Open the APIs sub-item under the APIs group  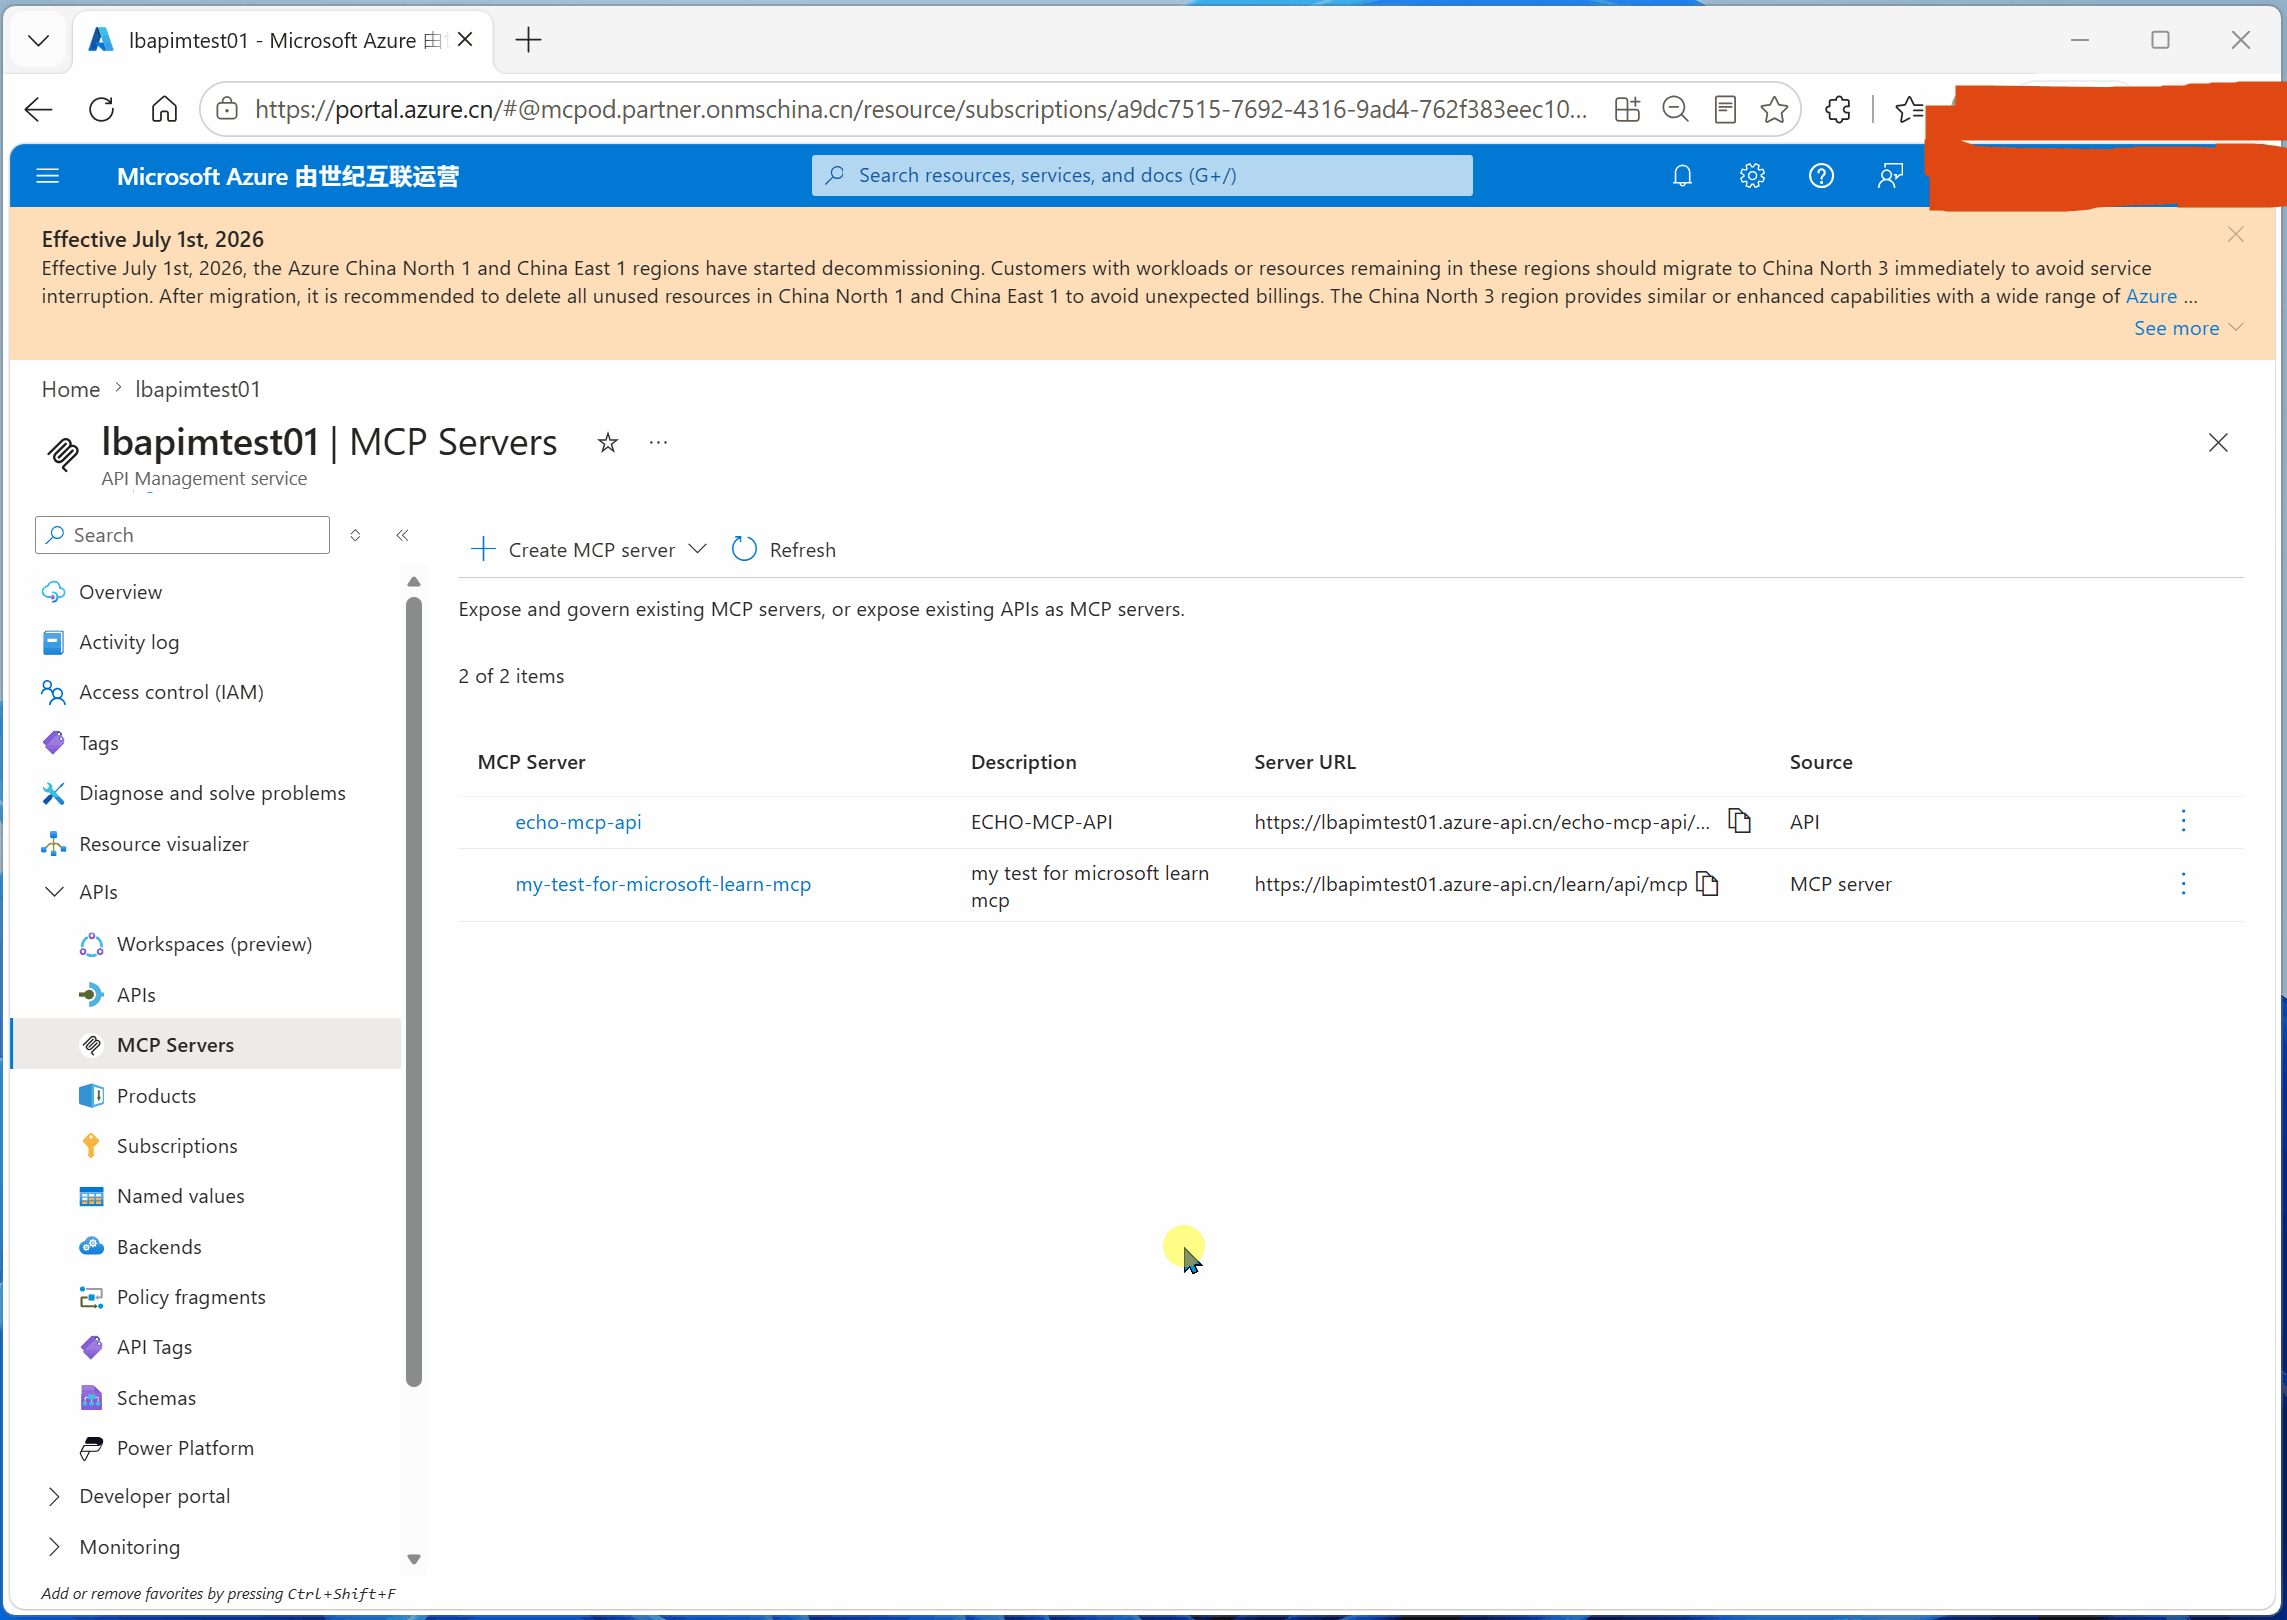pyautogui.click(x=136, y=995)
